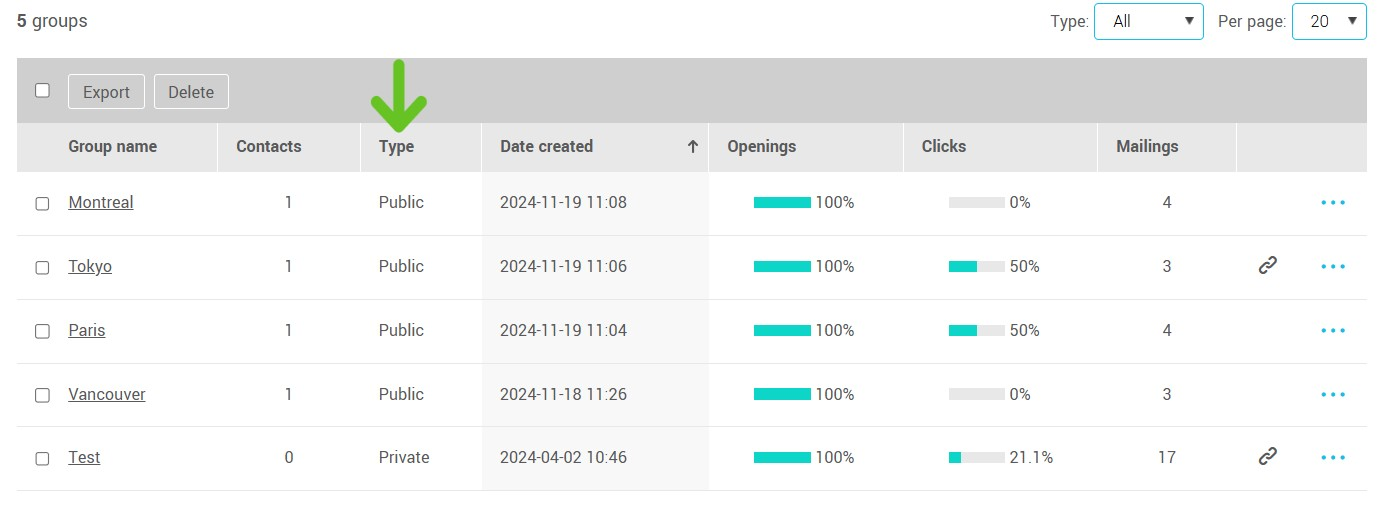Open the three-dot menu for Test

coord(1333,458)
